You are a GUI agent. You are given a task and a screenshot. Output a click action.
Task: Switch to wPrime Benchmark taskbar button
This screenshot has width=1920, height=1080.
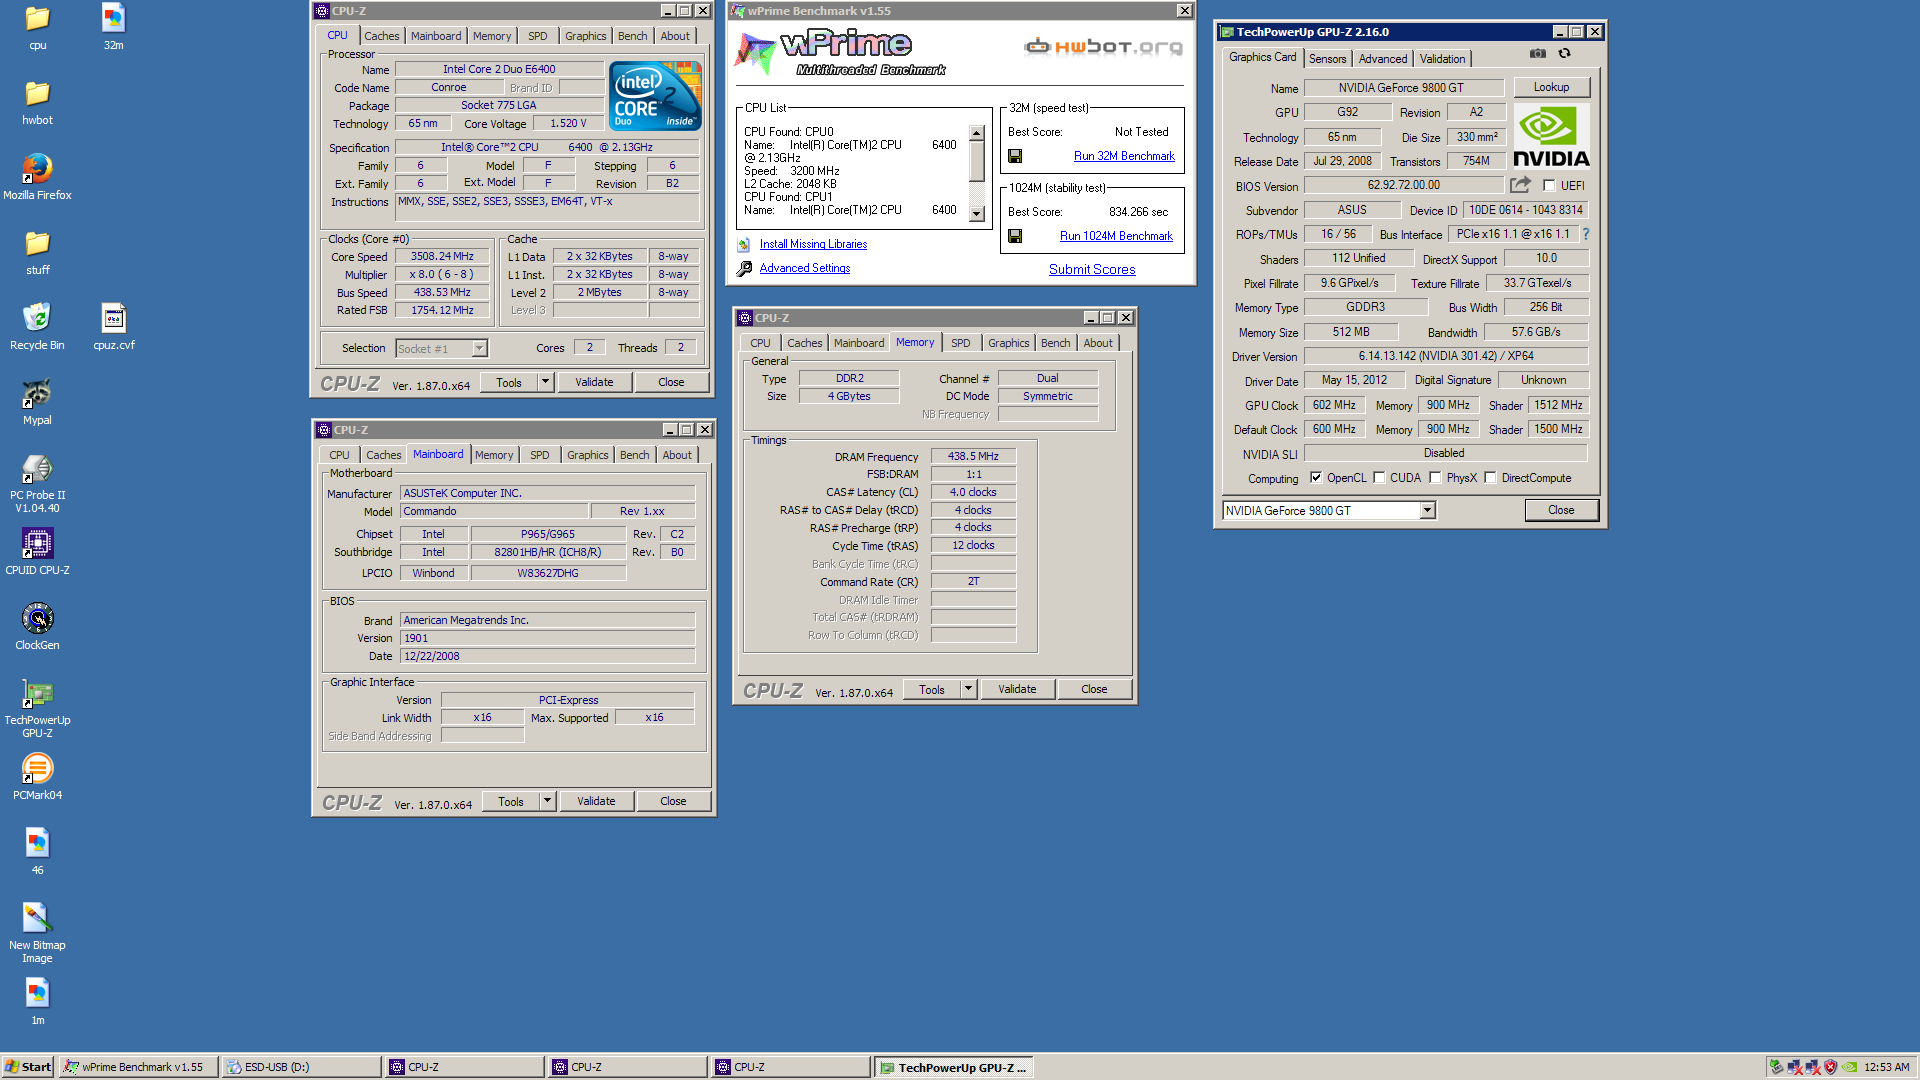pyautogui.click(x=140, y=1067)
